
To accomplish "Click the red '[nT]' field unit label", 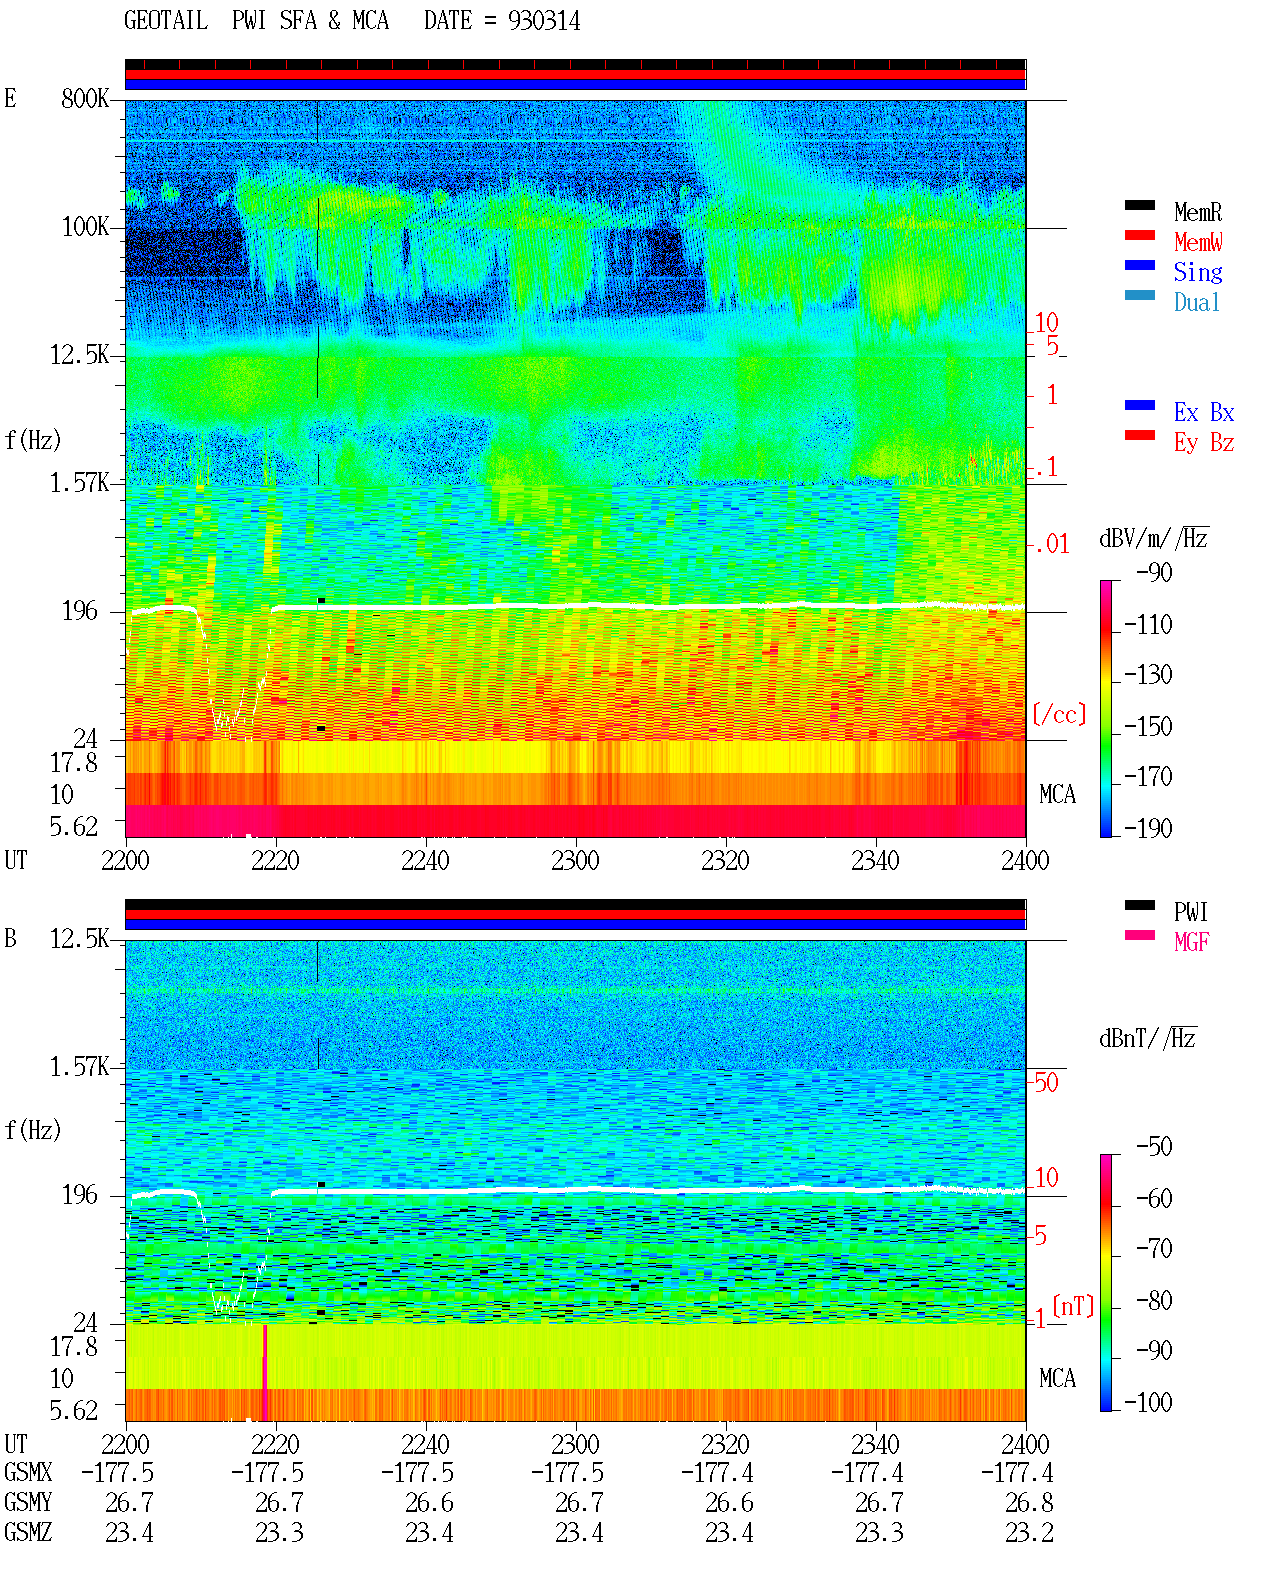I will [1073, 1306].
